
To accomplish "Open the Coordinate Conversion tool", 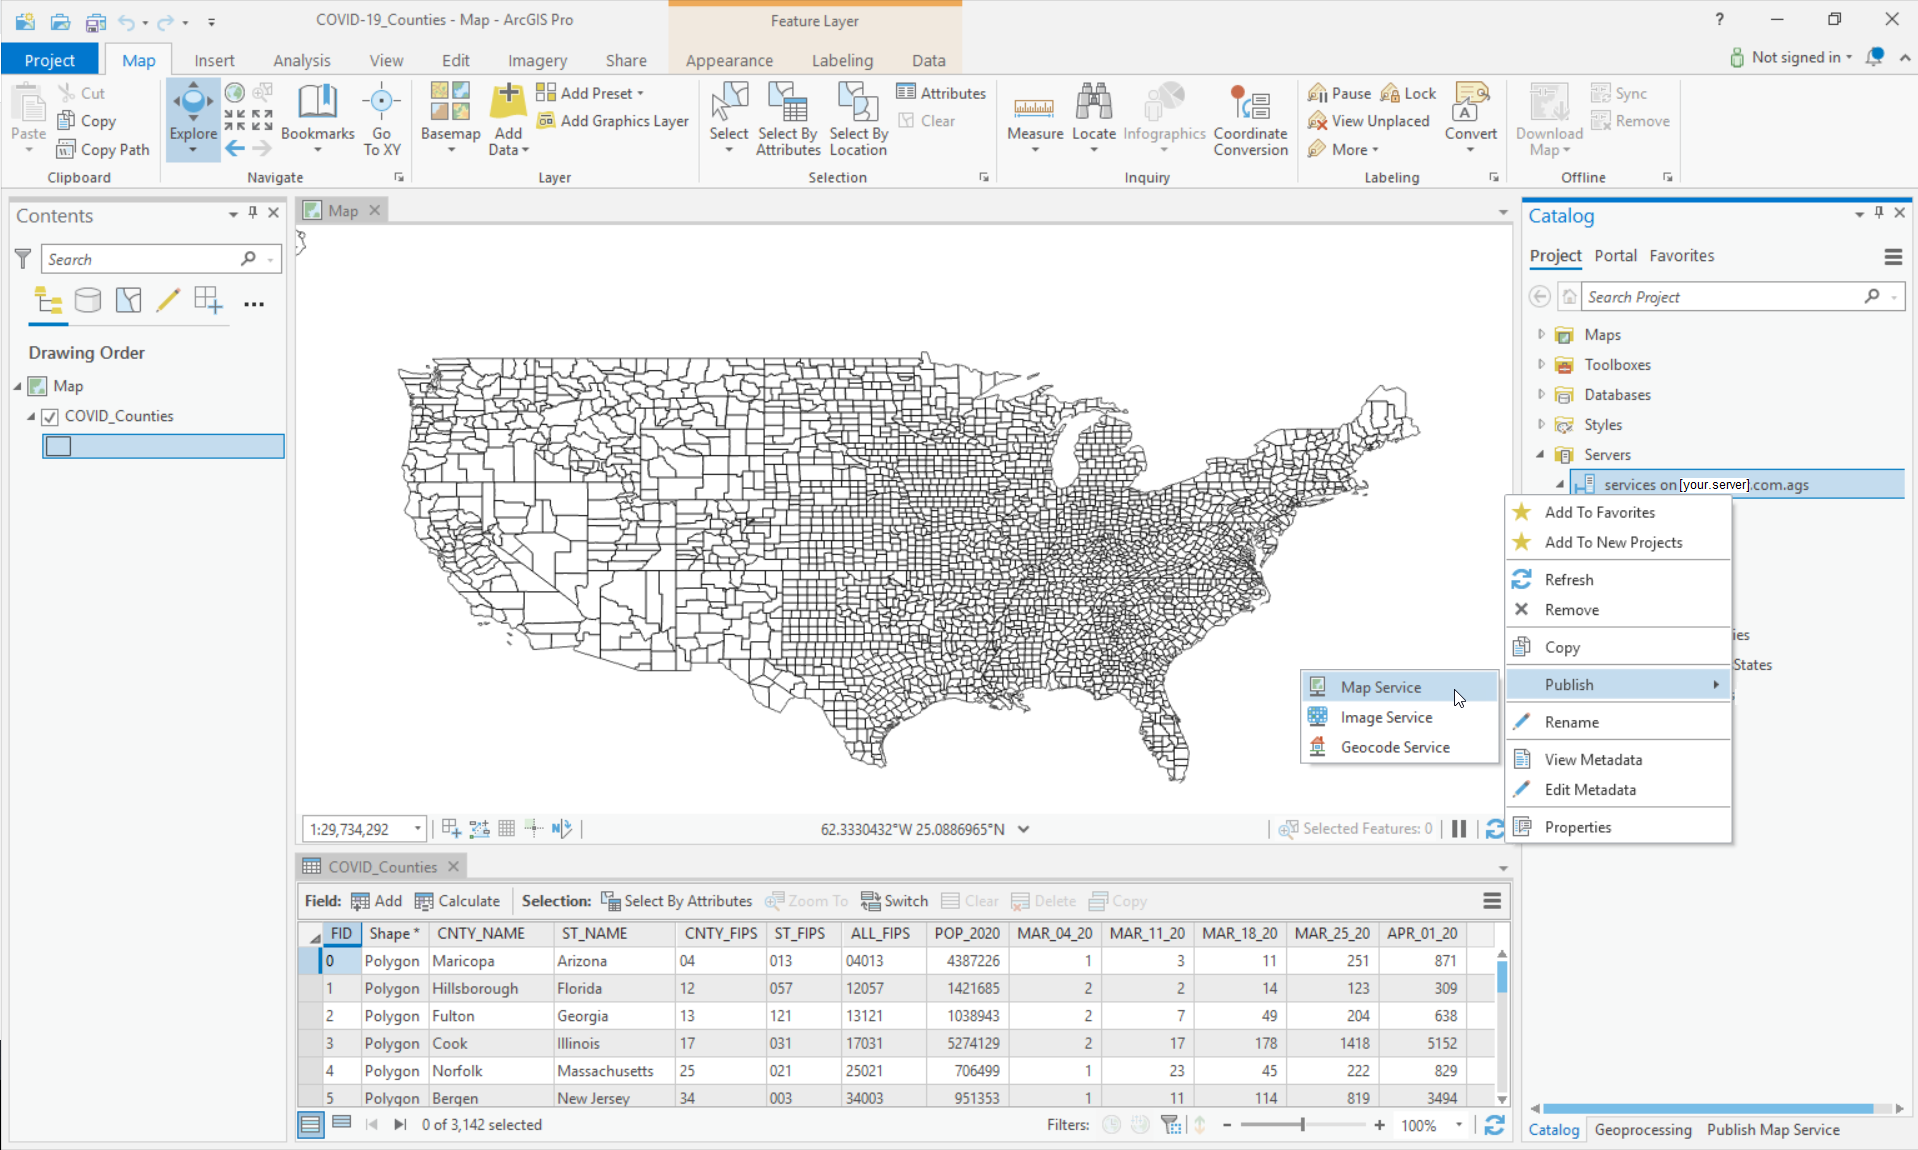I will click(x=1250, y=106).
